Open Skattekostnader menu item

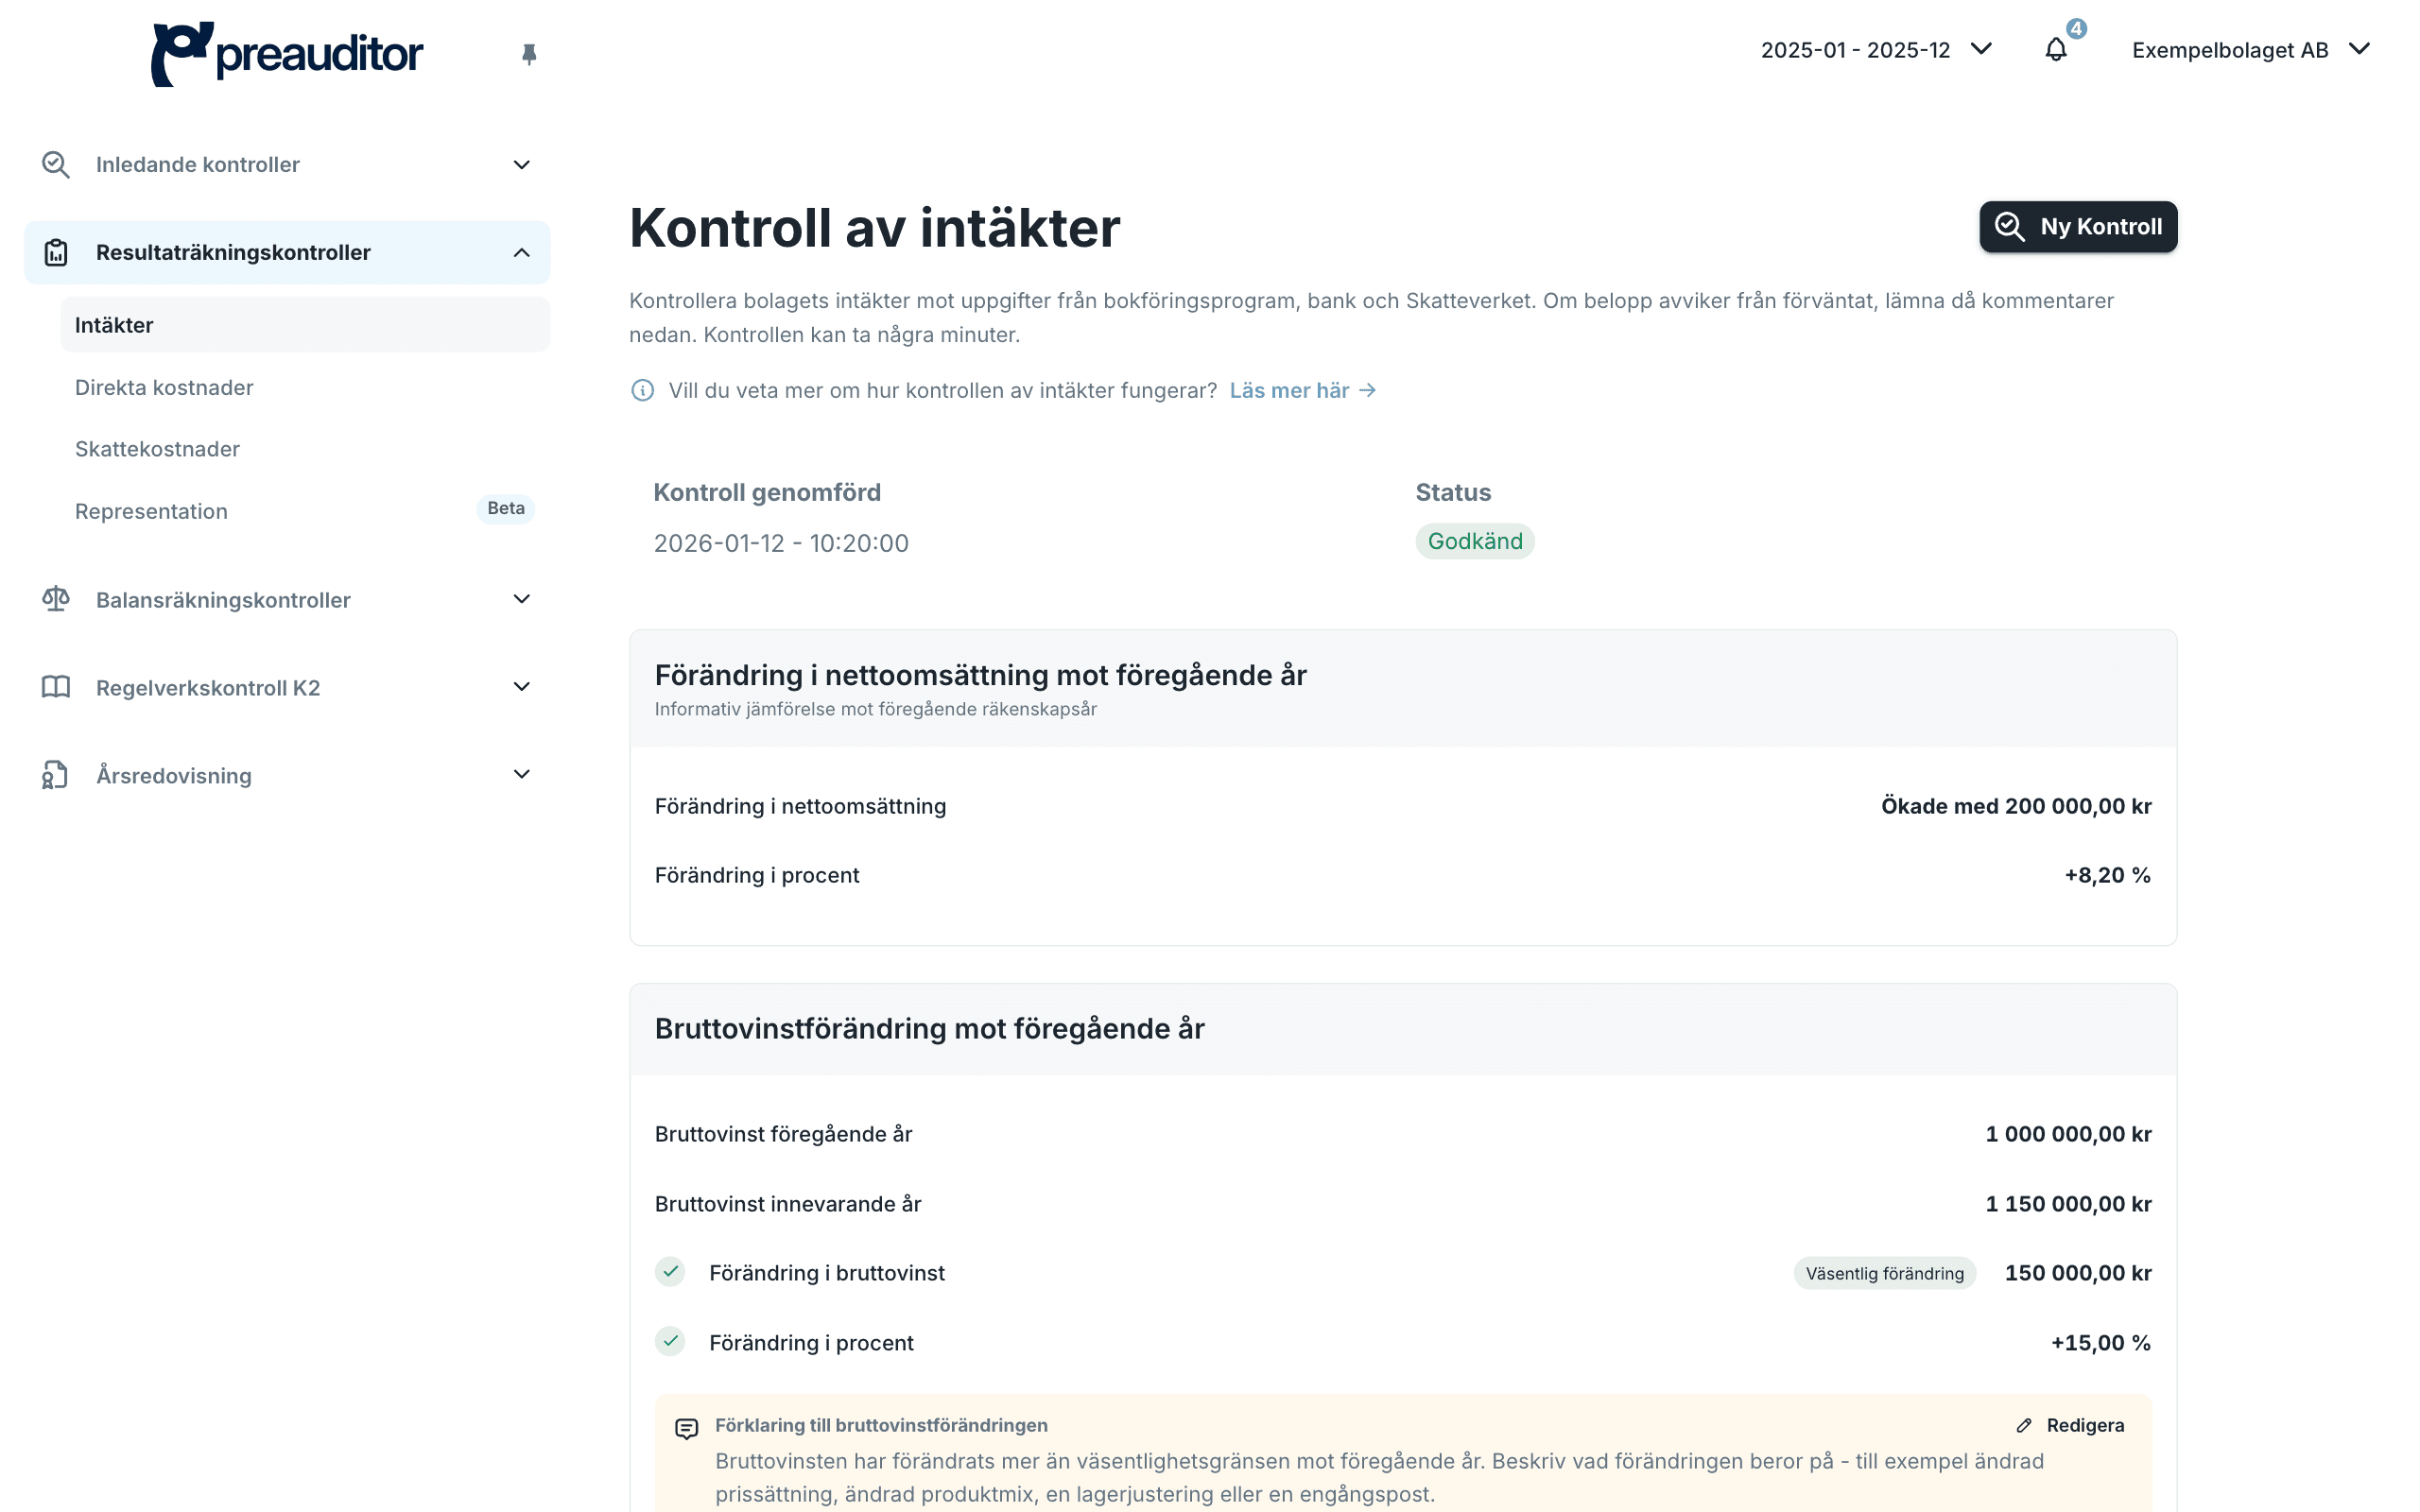point(157,449)
